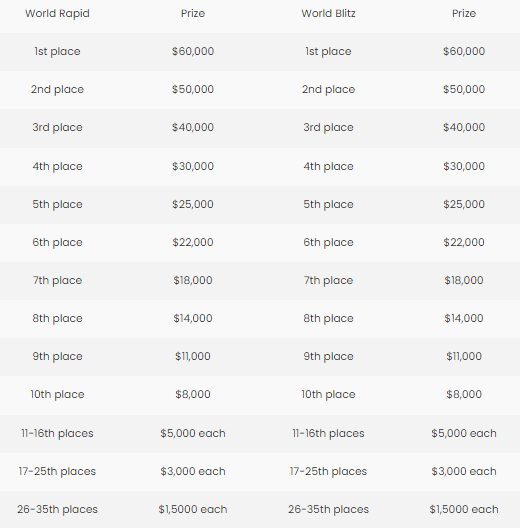Click the World Rapid $11,000 prize
The image size is (520, 528).
point(193,356)
